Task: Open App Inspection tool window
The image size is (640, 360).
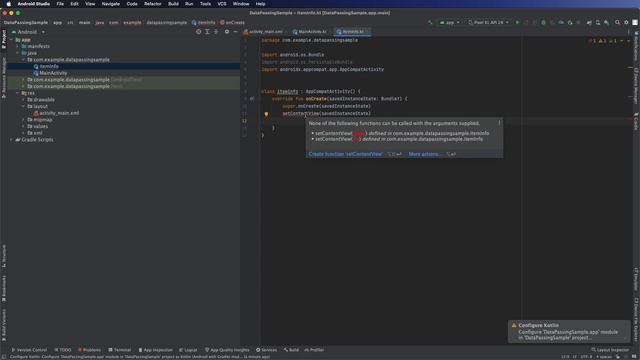Action: point(156,350)
